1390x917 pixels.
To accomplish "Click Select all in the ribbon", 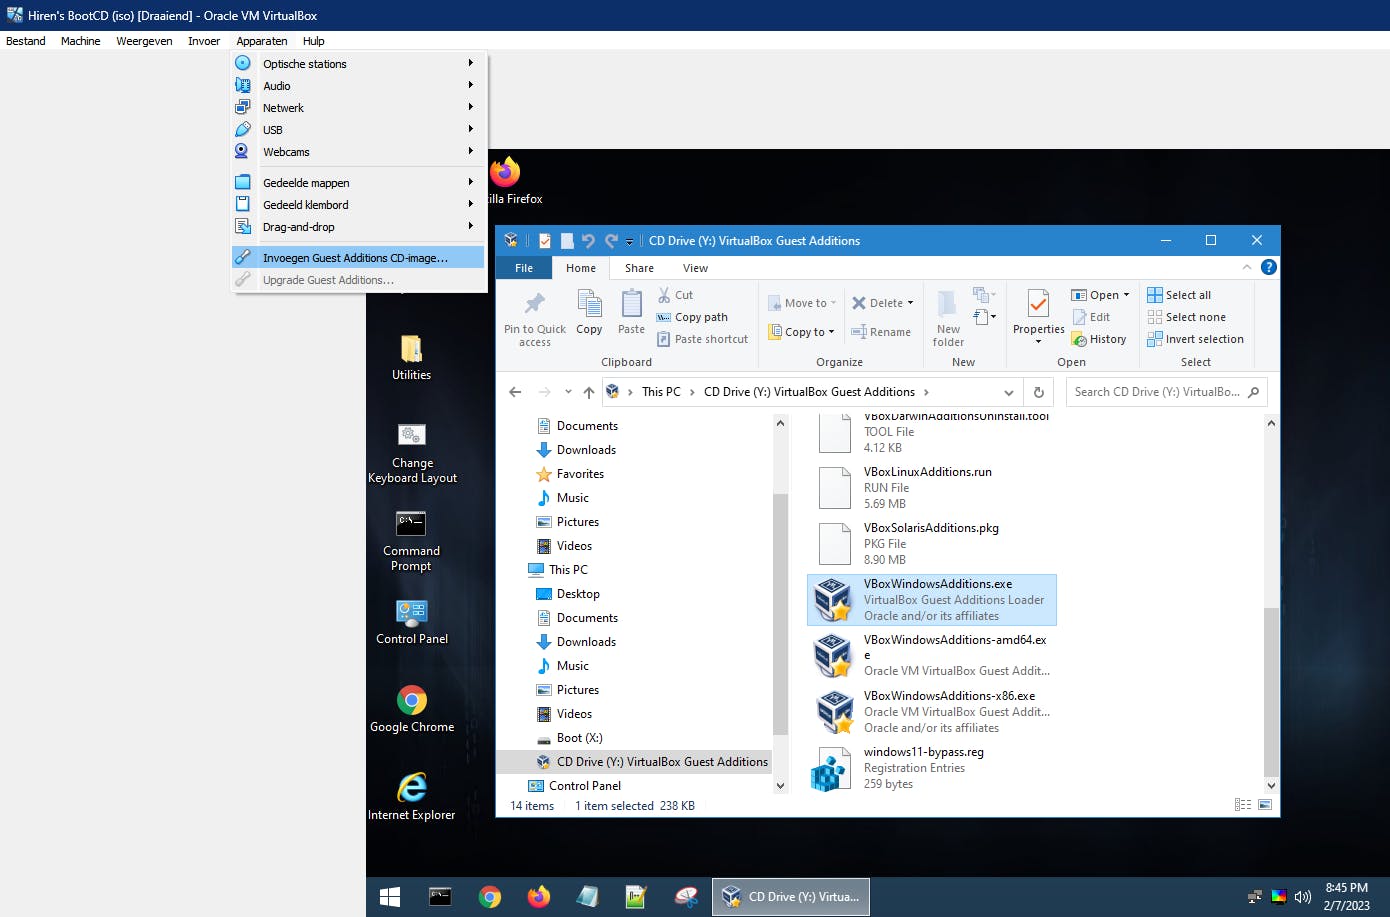I will point(1187,295).
